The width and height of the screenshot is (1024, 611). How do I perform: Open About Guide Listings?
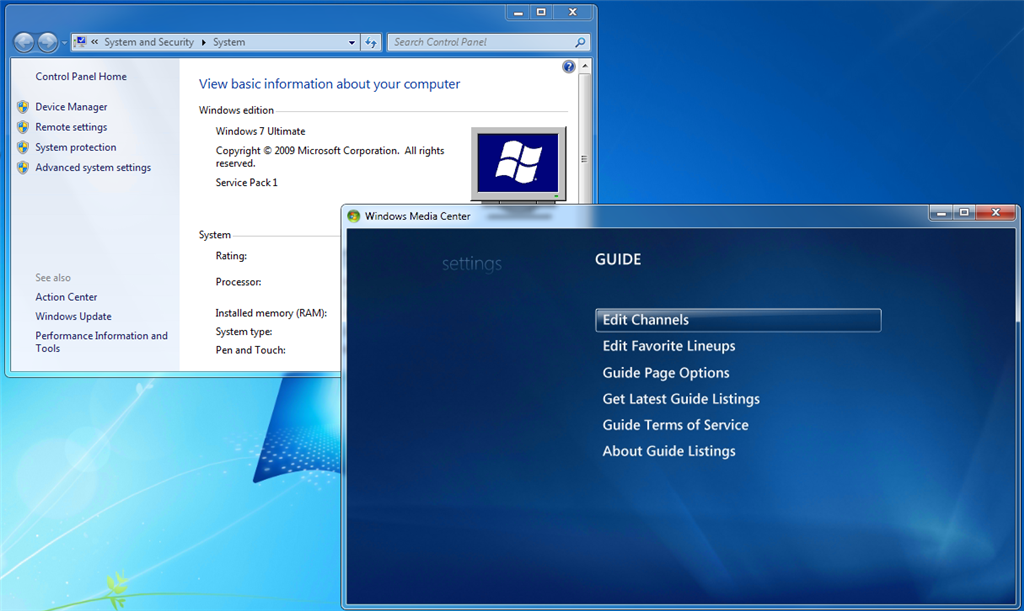point(669,451)
